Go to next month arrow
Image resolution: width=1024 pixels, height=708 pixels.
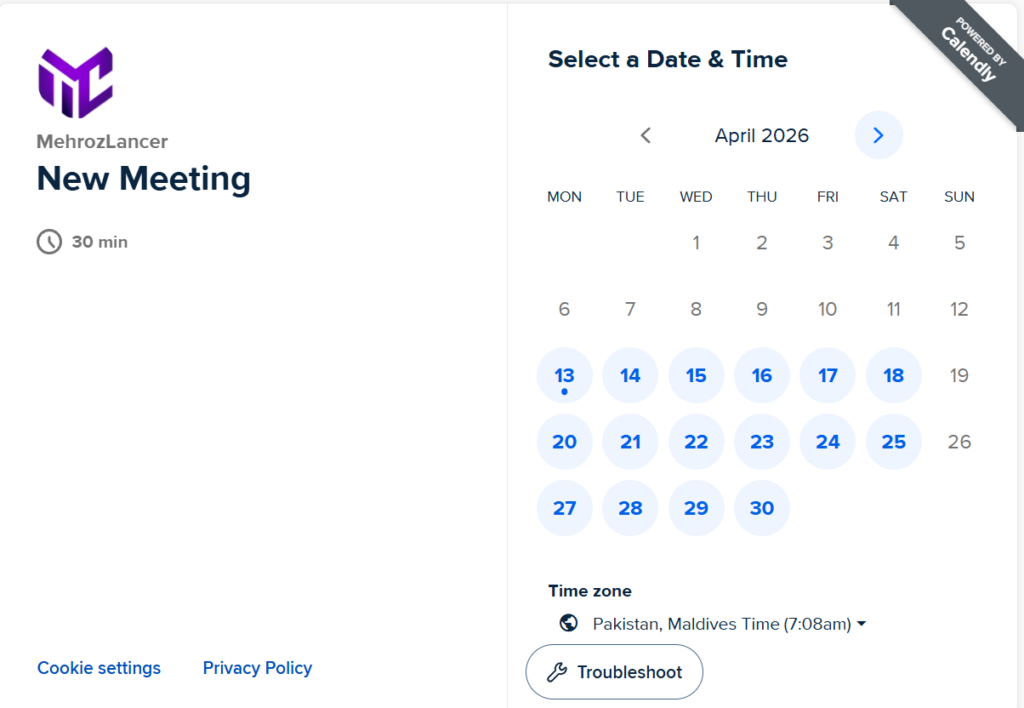point(878,135)
